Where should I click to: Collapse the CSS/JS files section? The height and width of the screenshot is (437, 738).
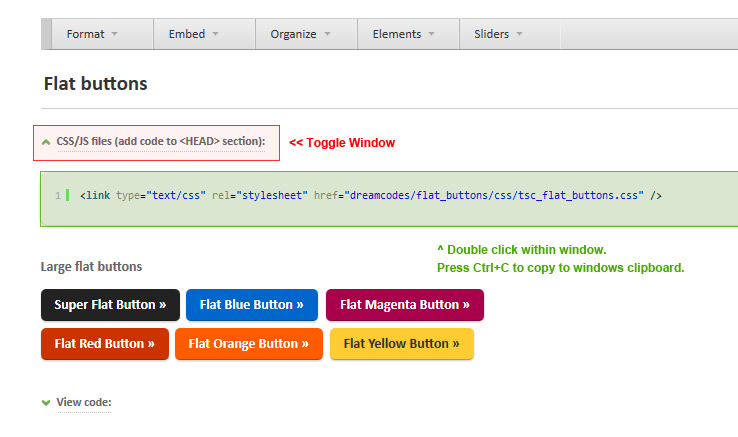tap(160, 141)
